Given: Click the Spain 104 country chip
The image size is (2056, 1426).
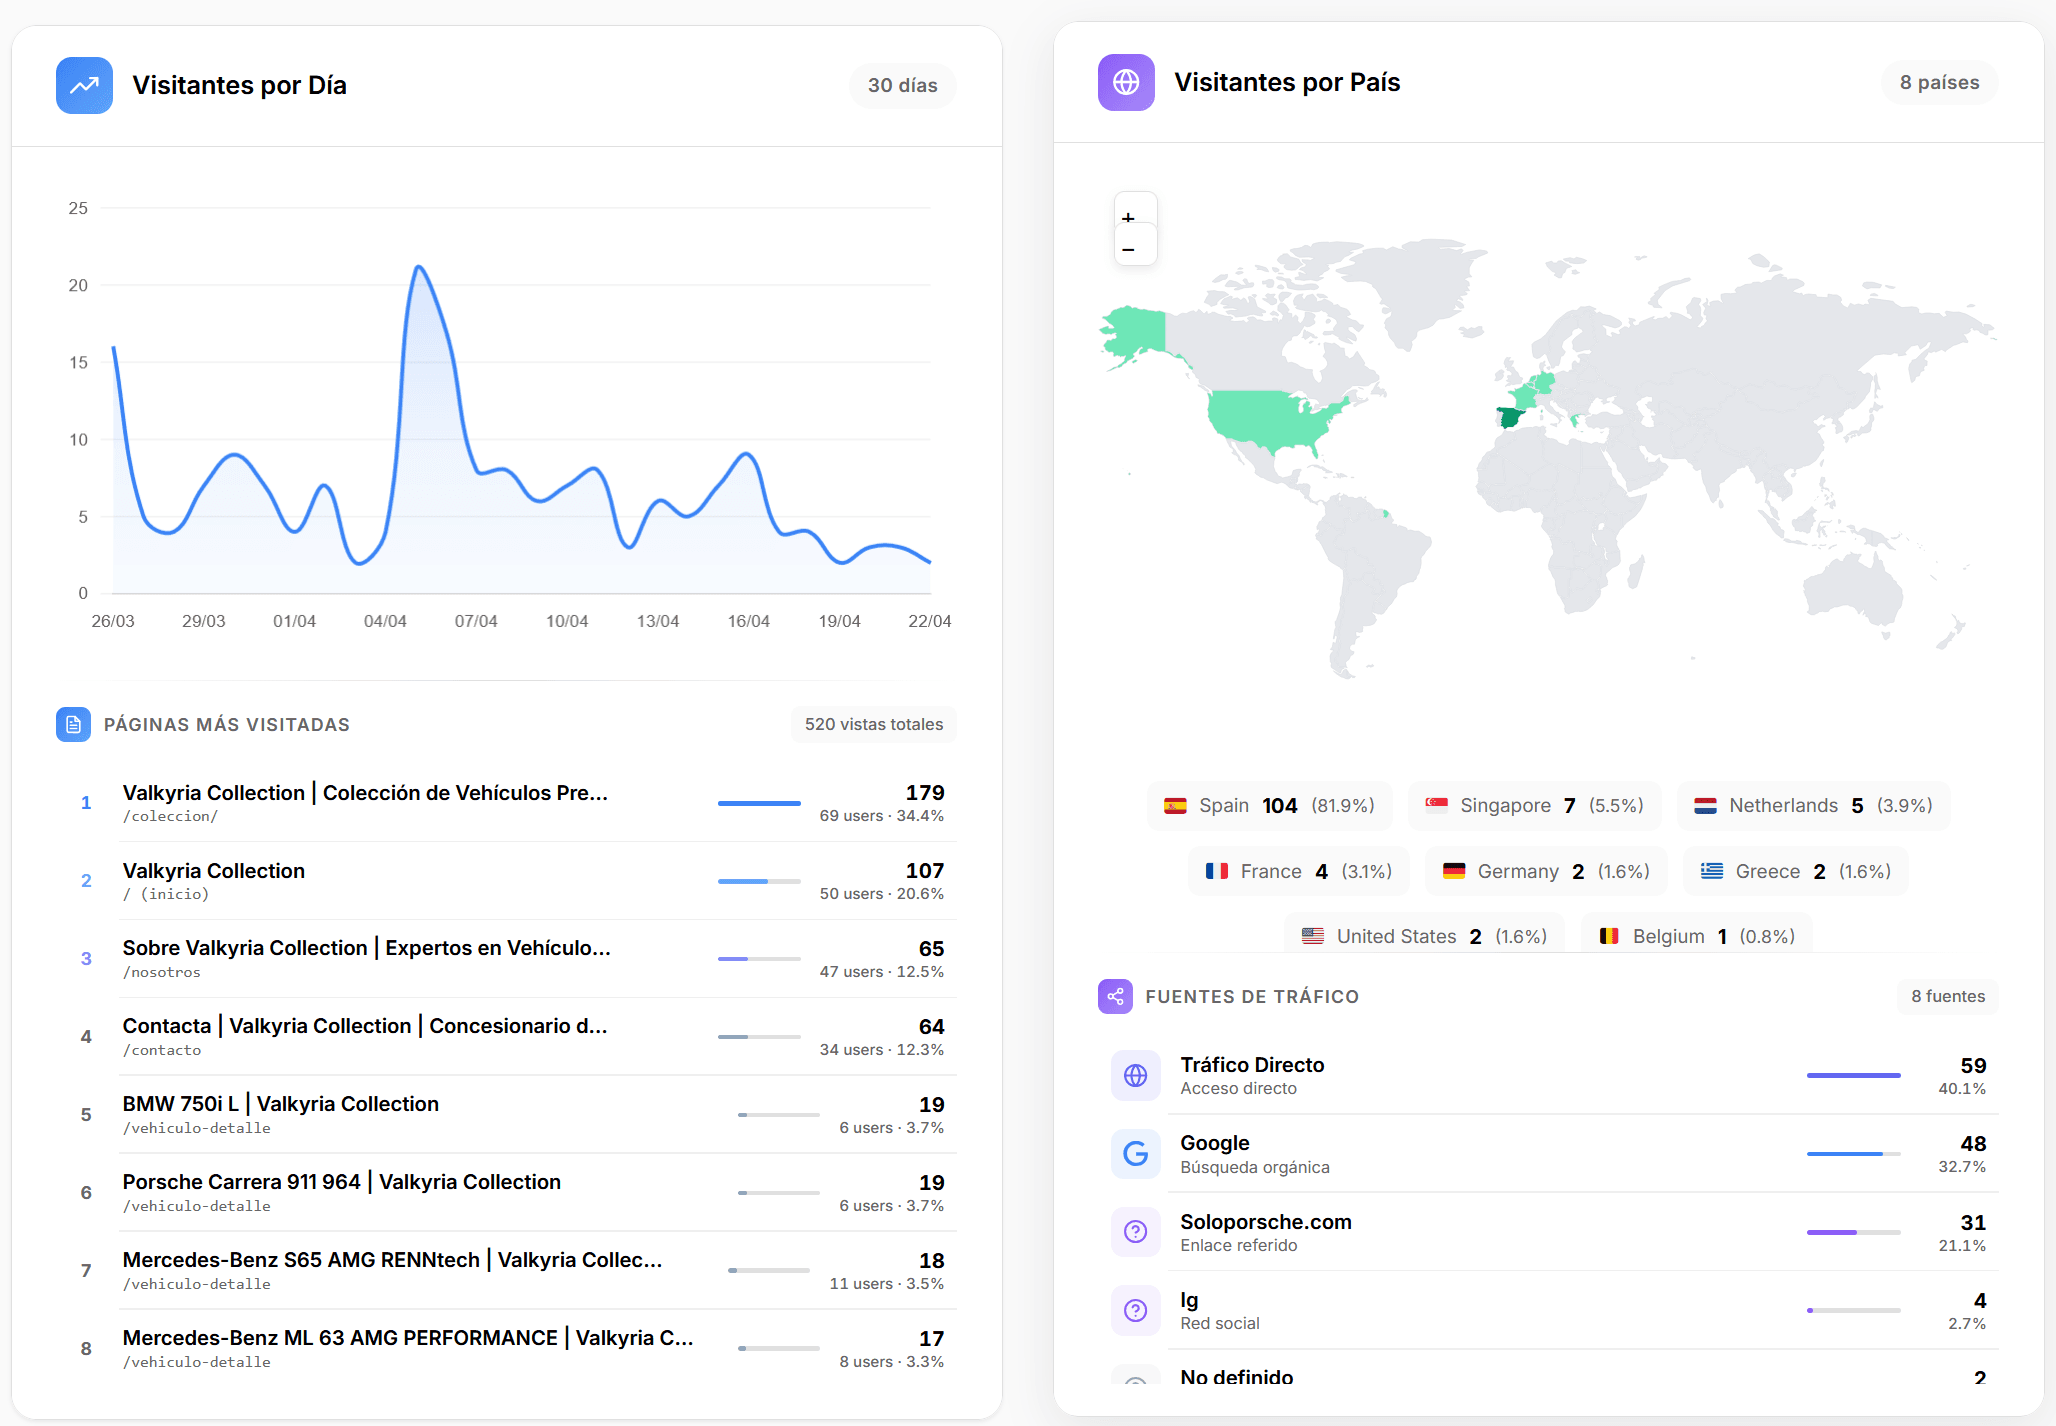Looking at the screenshot, I should [1269, 806].
